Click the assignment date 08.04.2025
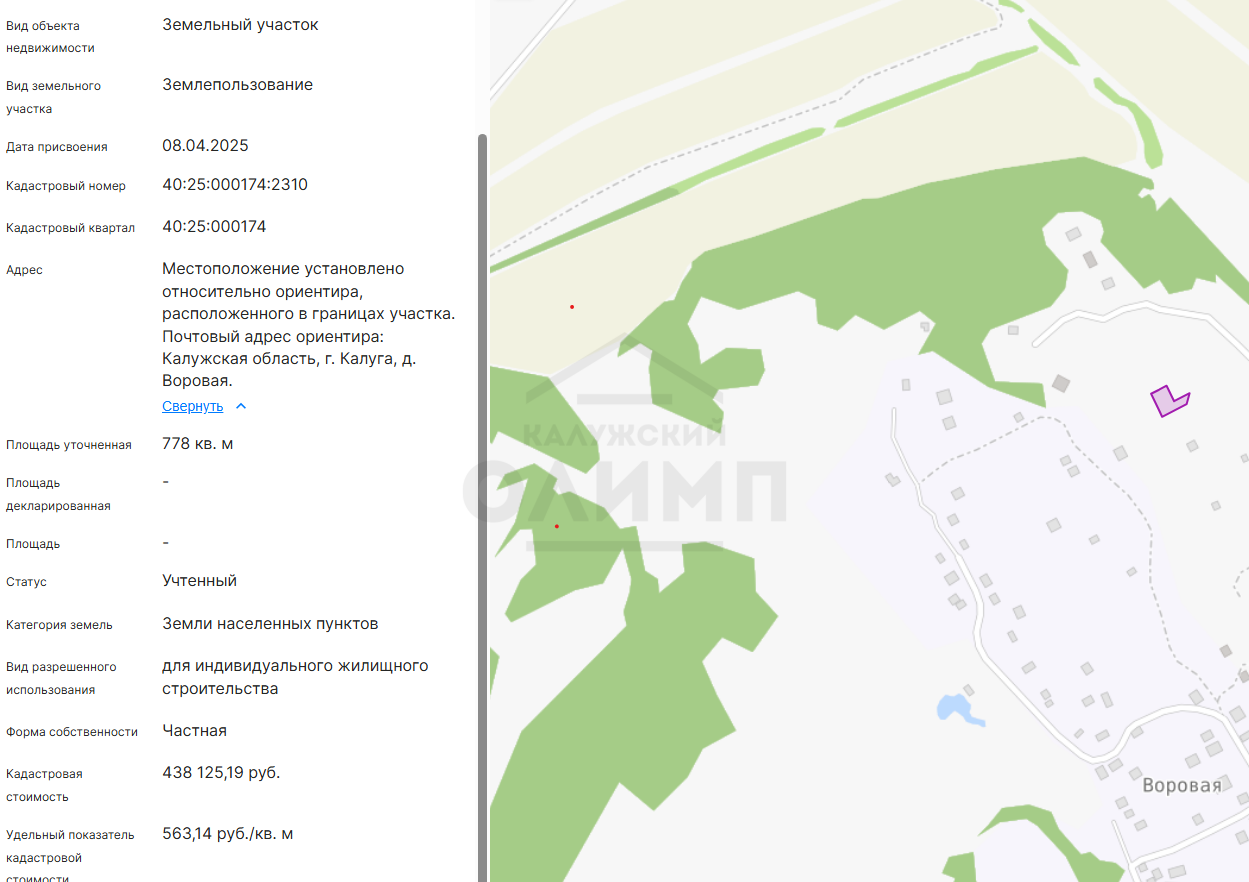This screenshot has height=882, width=1249. [x=205, y=146]
